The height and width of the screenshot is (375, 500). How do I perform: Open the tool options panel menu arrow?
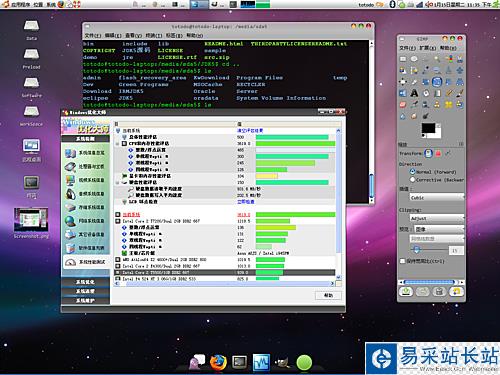click(x=461, y=144)
